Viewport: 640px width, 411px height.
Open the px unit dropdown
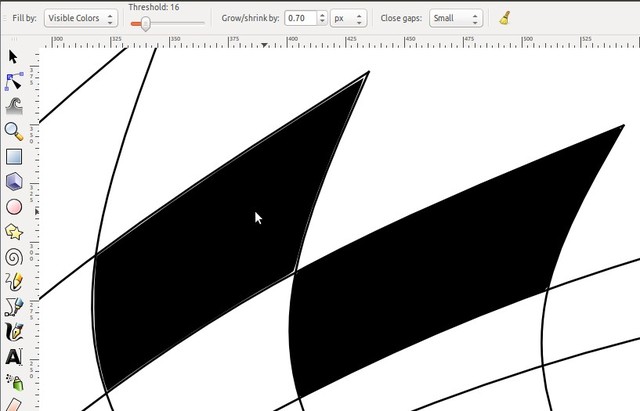(x=348, y=18)
